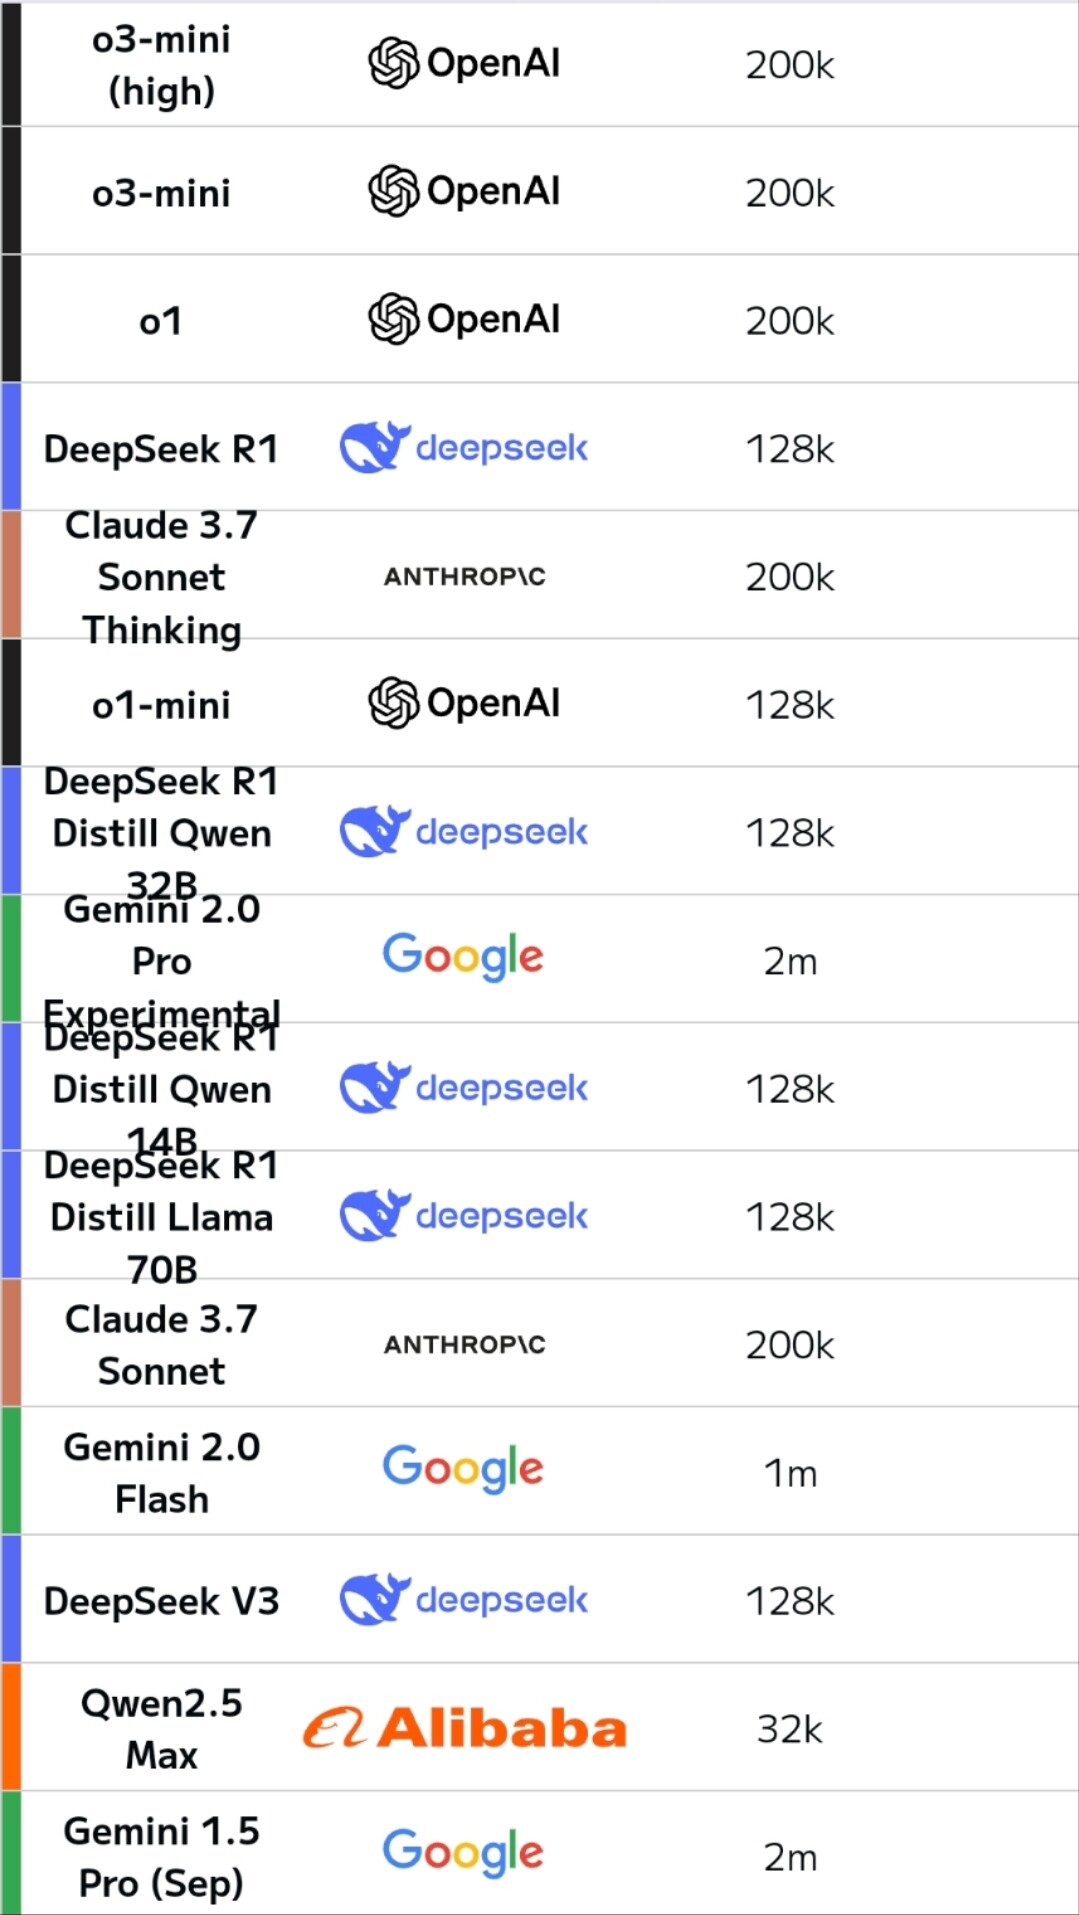Viewport: 1079px width, 1915px height.
Task: Click the black color strip beside o1
Action: 11,319
